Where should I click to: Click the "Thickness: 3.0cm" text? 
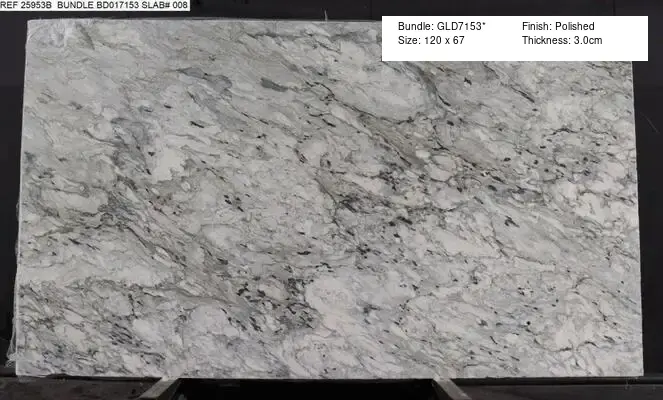tap(562, 40)
